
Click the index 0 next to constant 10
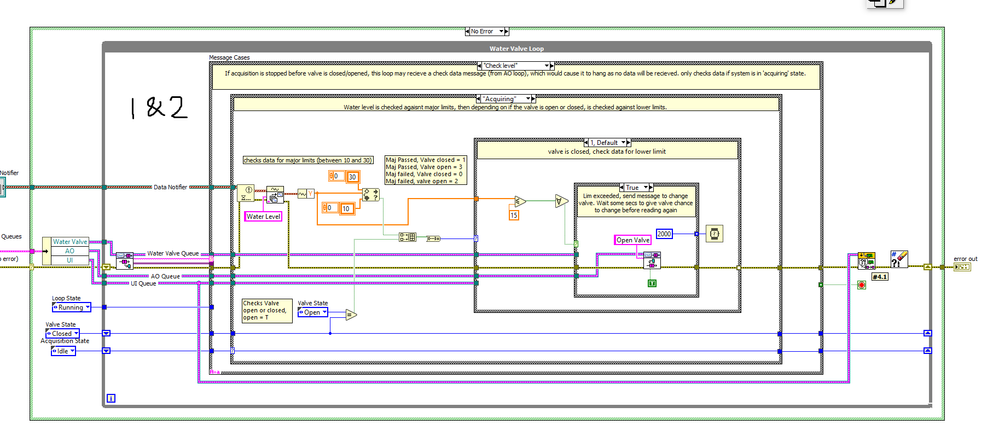coord(329,208)
